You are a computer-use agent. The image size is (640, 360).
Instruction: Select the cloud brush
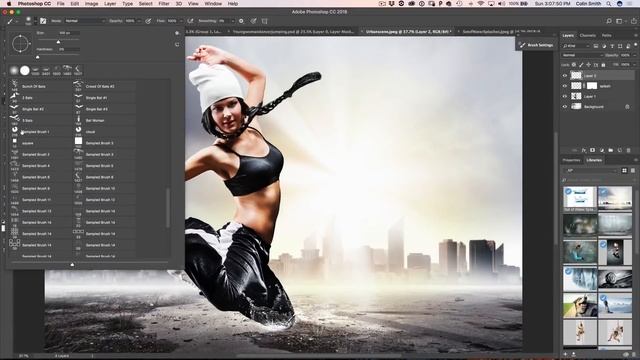tap(104, 132)
